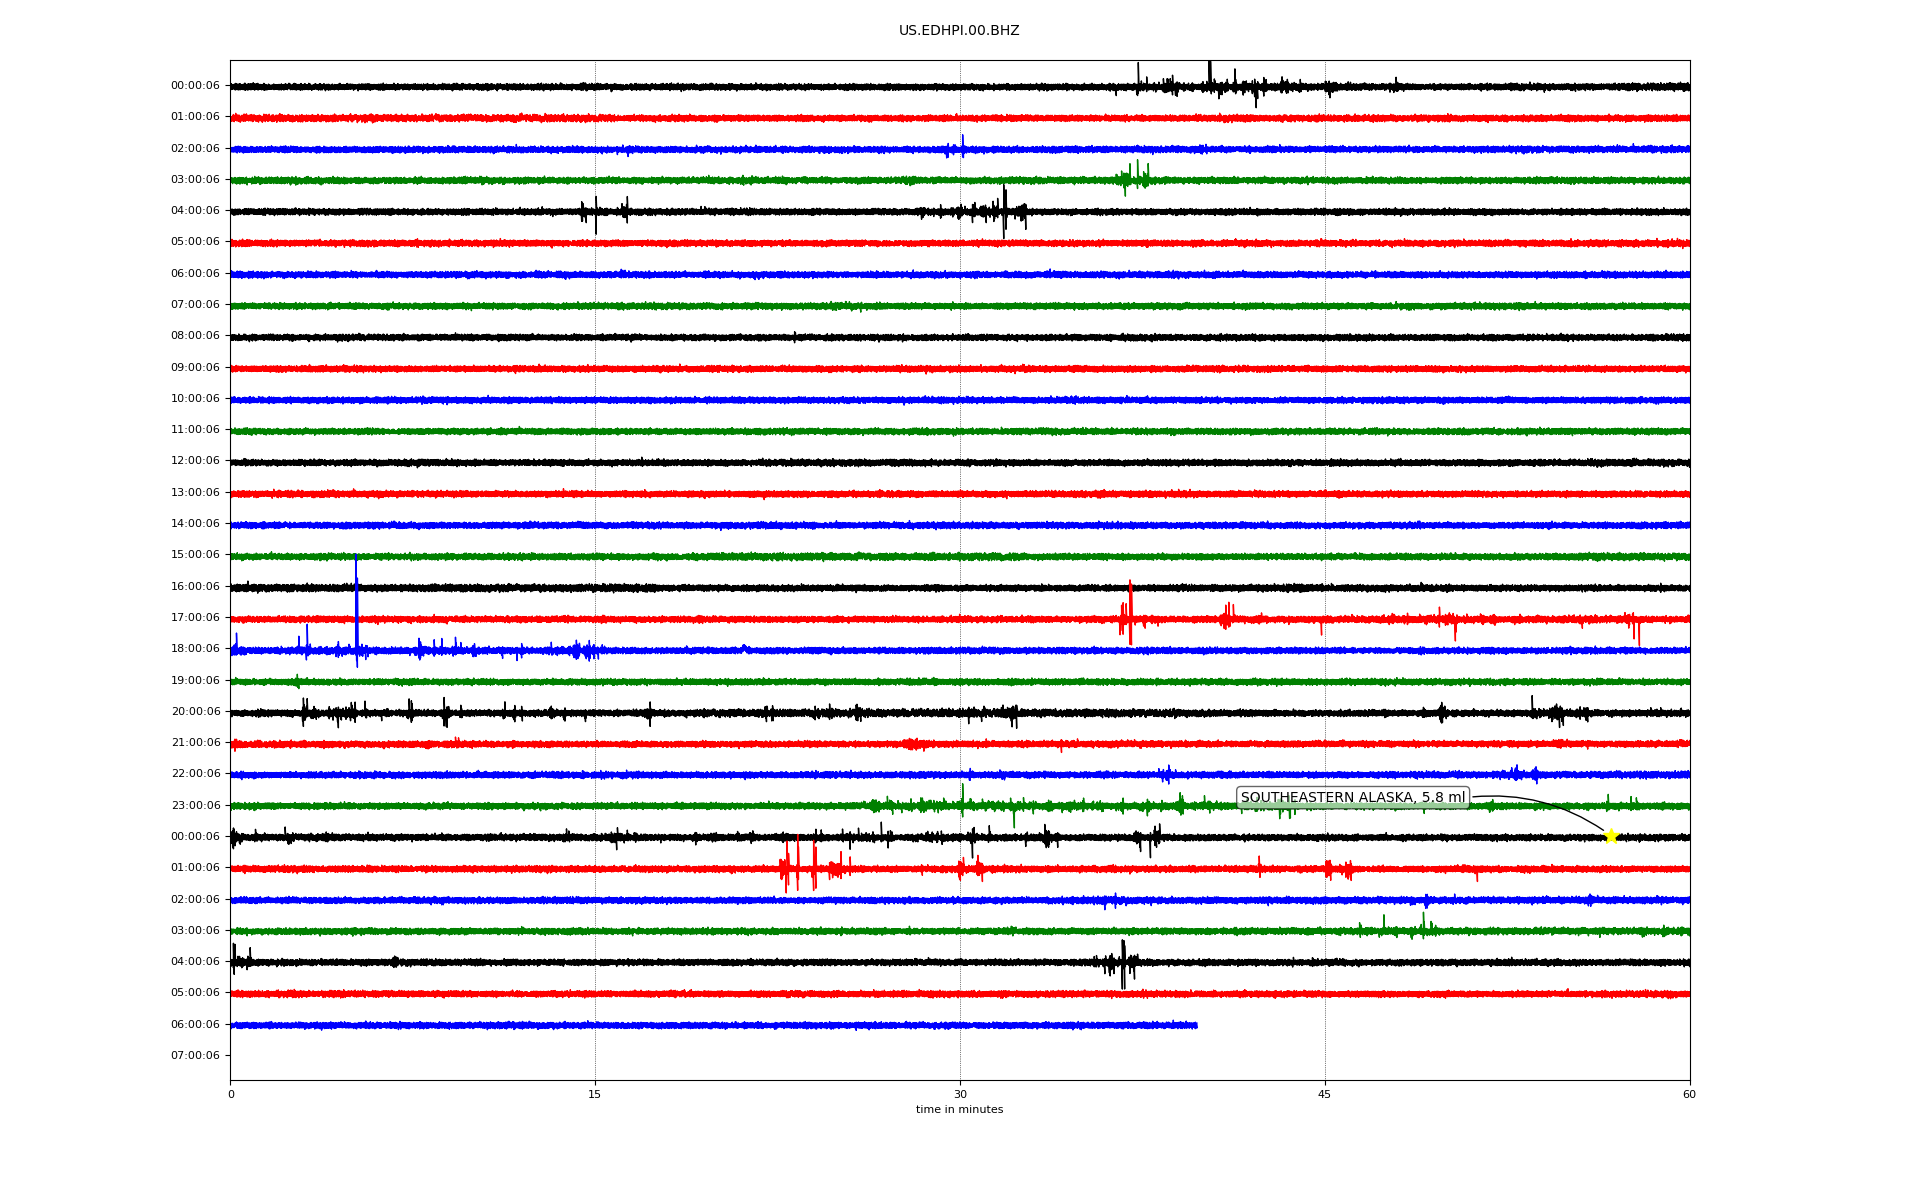
Task: Click the 12:00:06 row label
Action: (195, 461)
